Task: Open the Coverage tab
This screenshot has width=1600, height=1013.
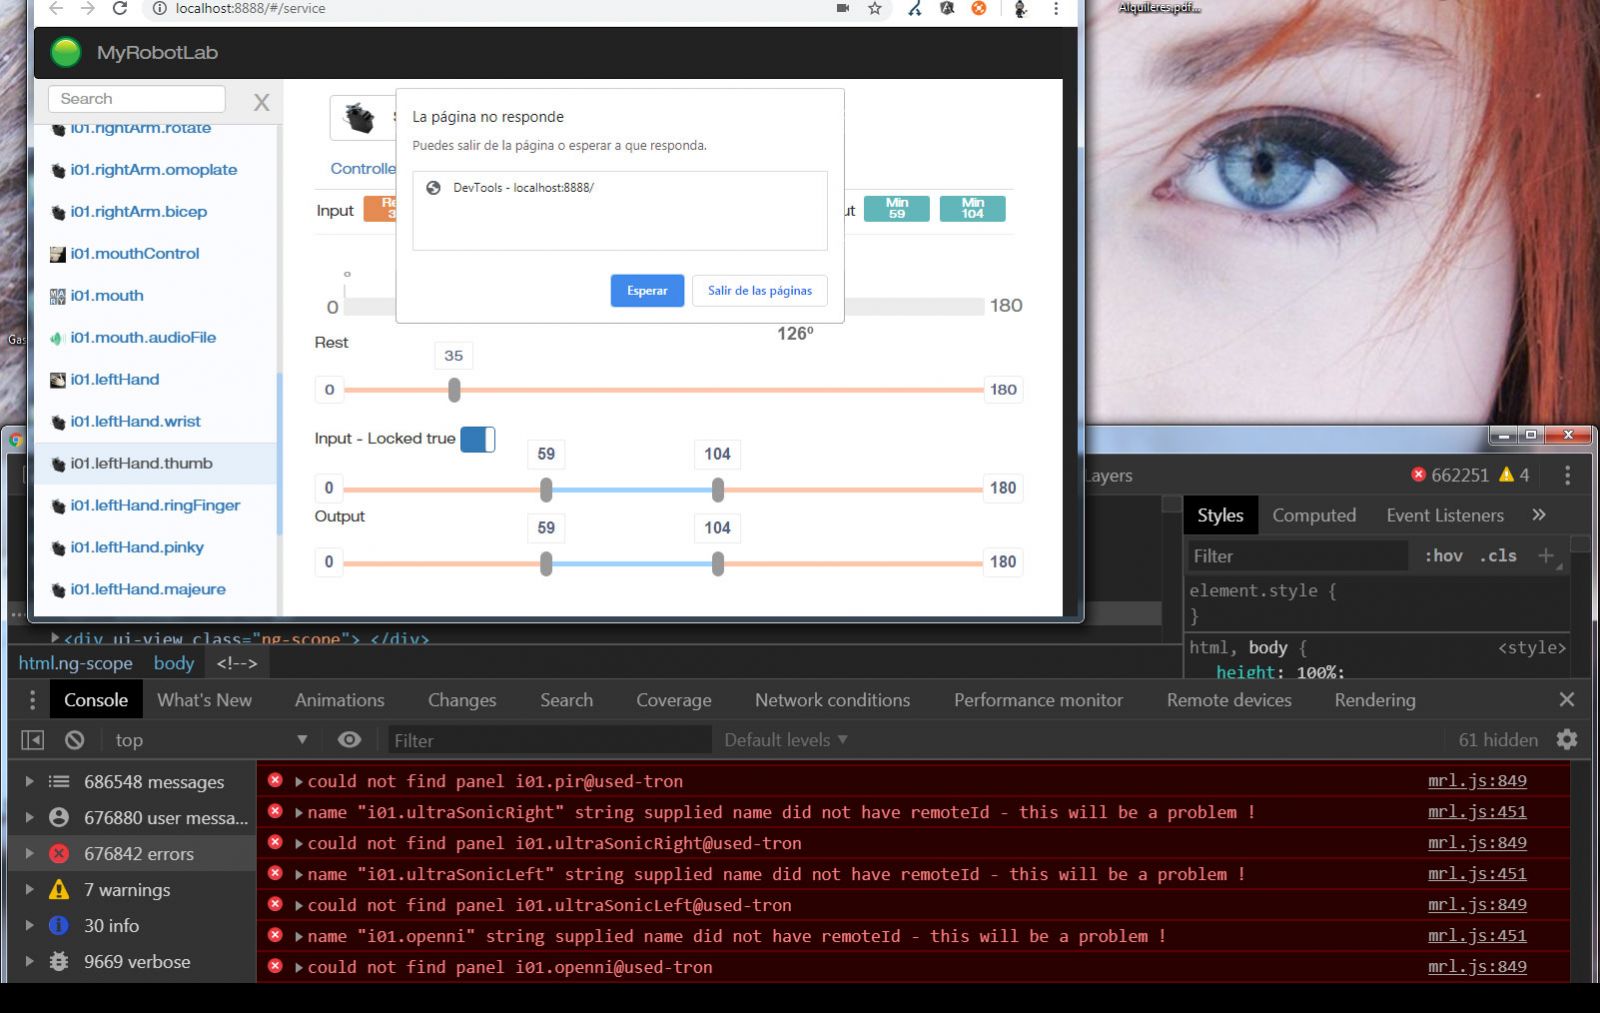Action: (674, 700)
